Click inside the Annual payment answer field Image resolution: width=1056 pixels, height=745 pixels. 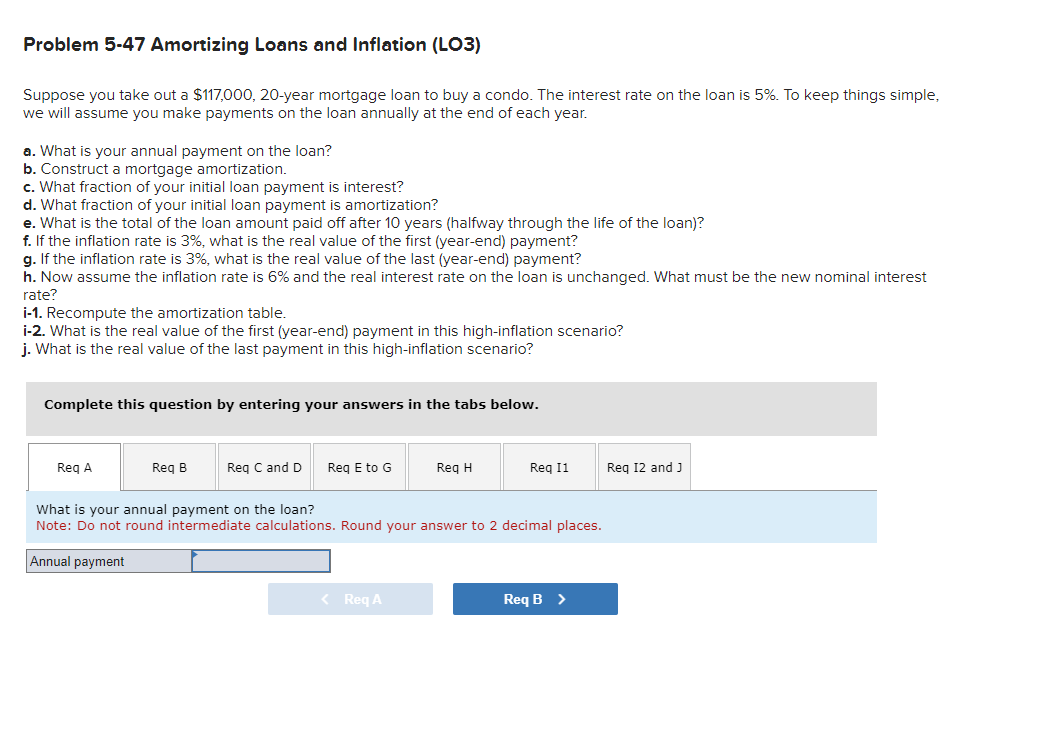pyautogui.click(x=262, y=562)
